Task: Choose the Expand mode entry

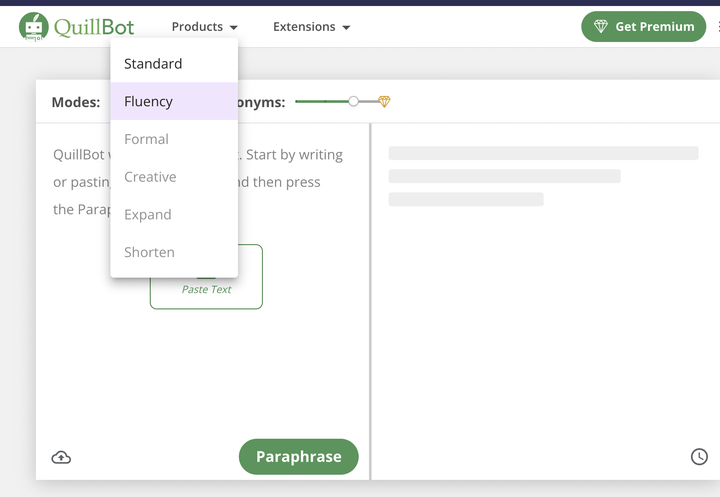Action: (148, 215)
